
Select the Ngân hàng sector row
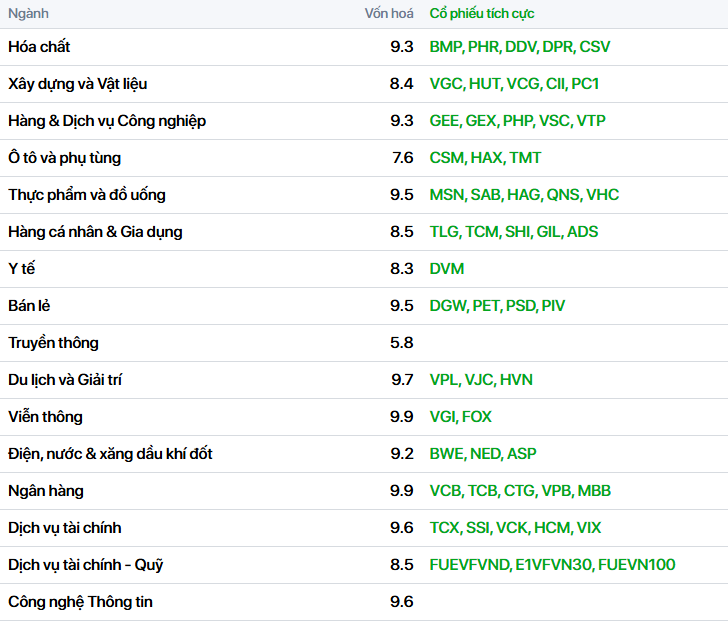46,491
